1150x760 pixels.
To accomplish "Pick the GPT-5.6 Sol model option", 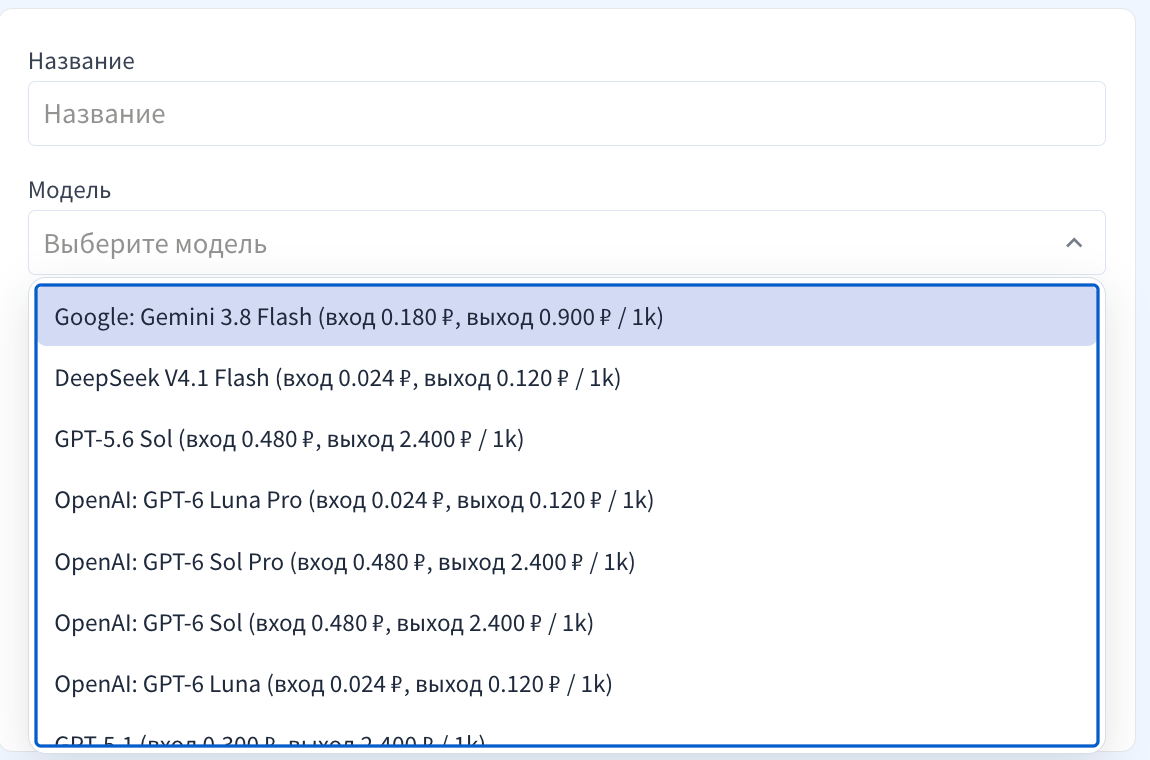I will click(x=566, y=439).
